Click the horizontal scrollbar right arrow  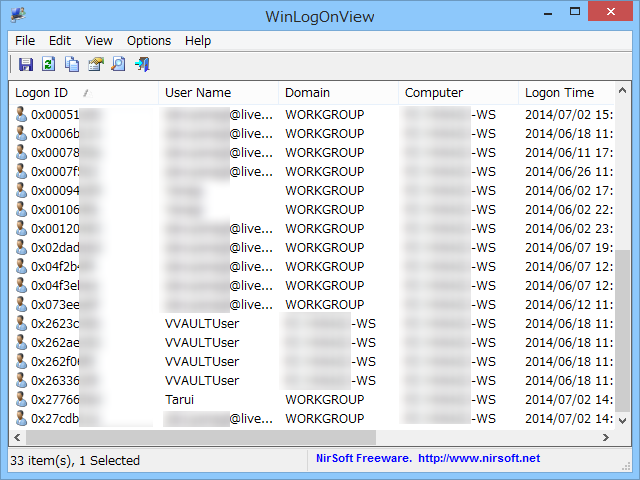(x=606, y=438)
